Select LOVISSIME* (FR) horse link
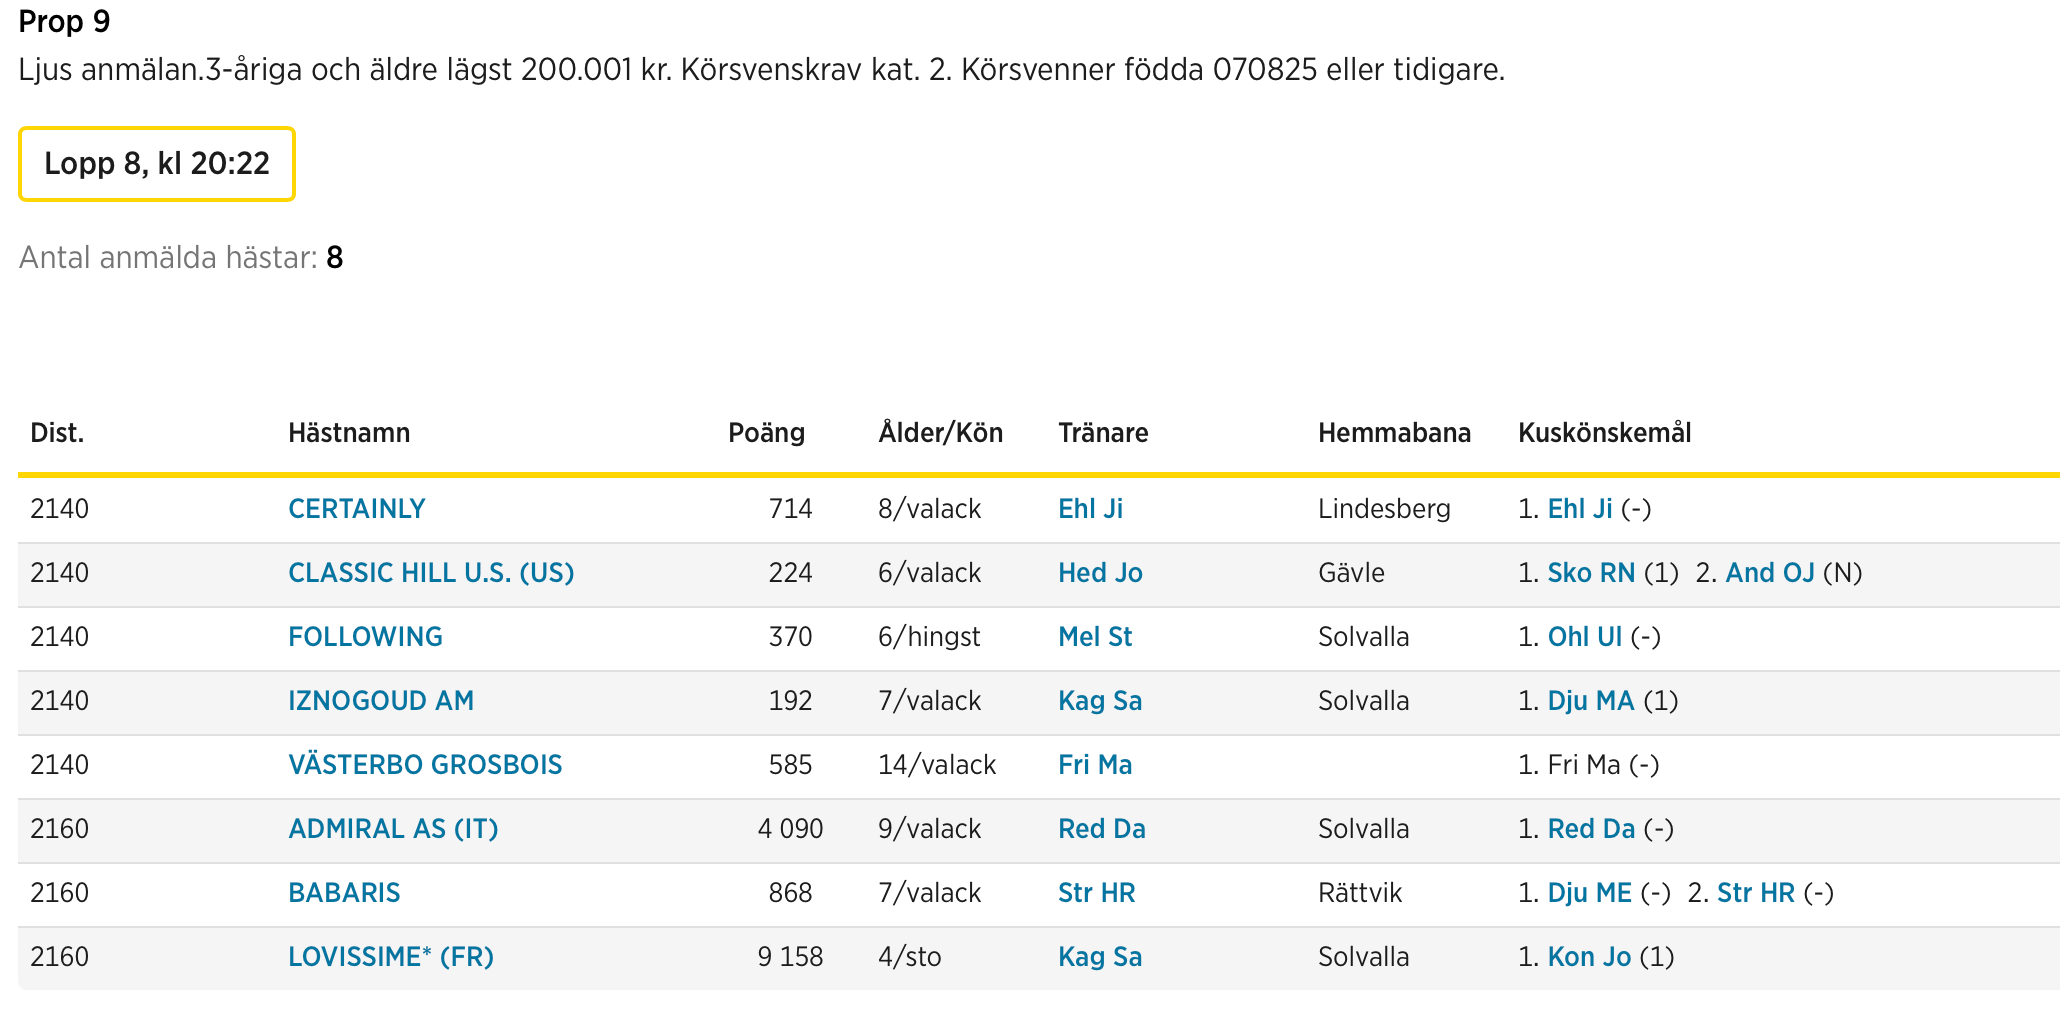2060x1028 pixels. 391,957
